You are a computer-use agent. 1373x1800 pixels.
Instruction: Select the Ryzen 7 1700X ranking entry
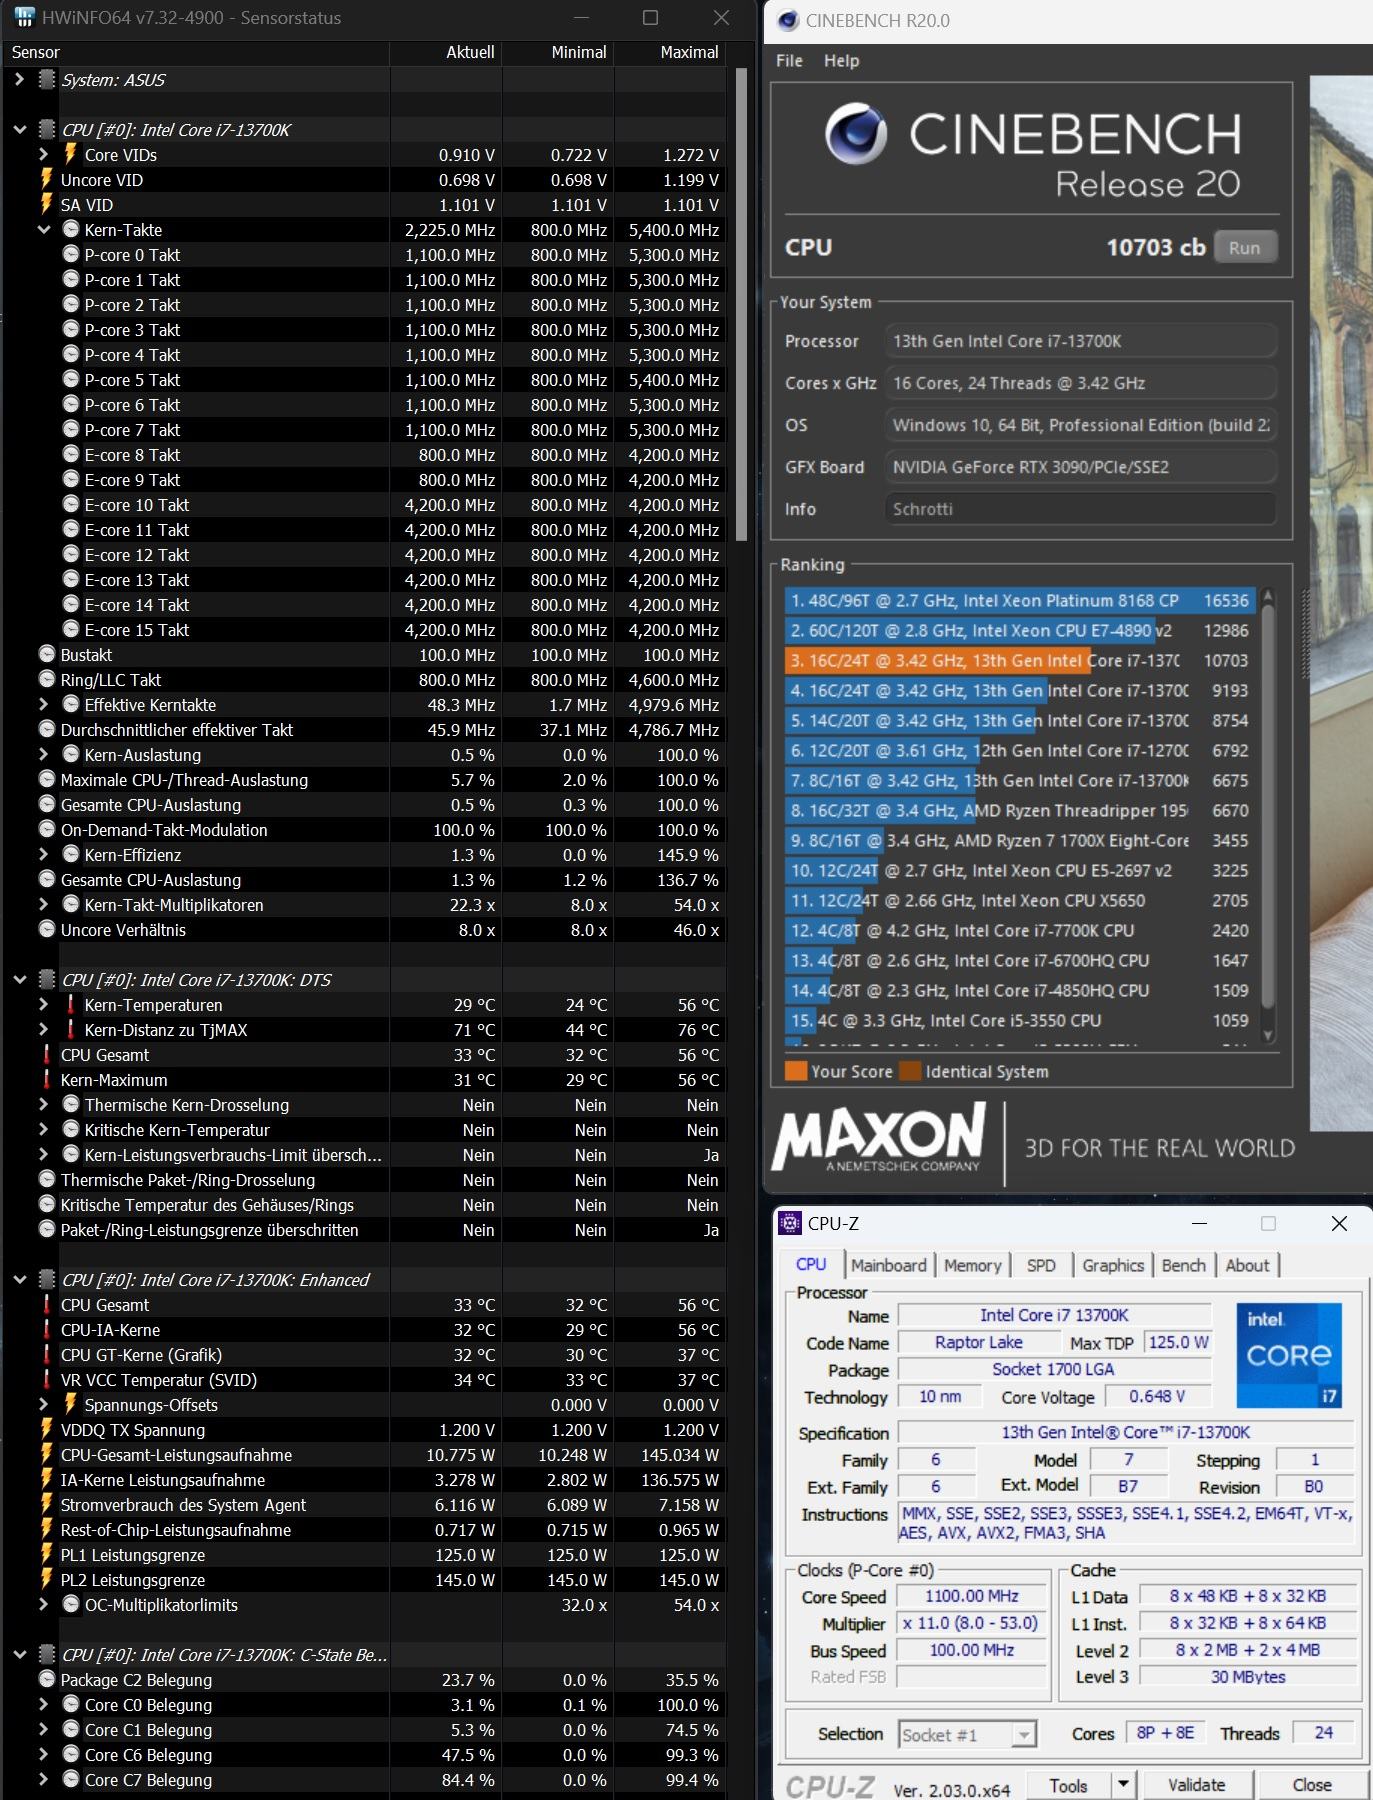pyautogui.click(x=1018, y=841)
